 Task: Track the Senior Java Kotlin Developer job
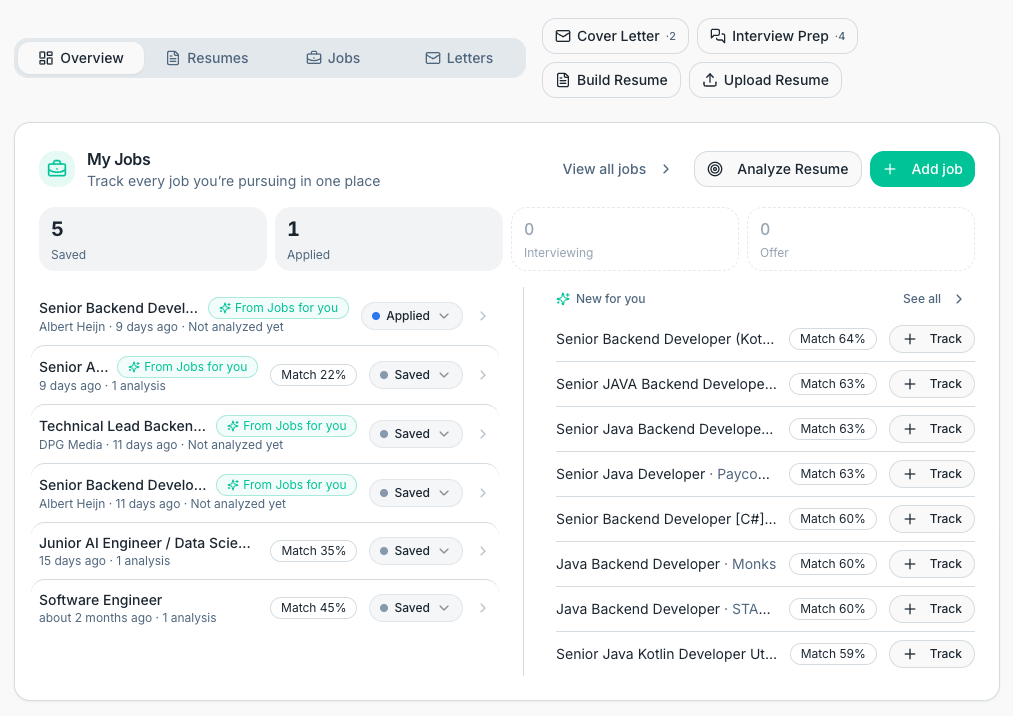pyautogui.click(x=932, y=654)
